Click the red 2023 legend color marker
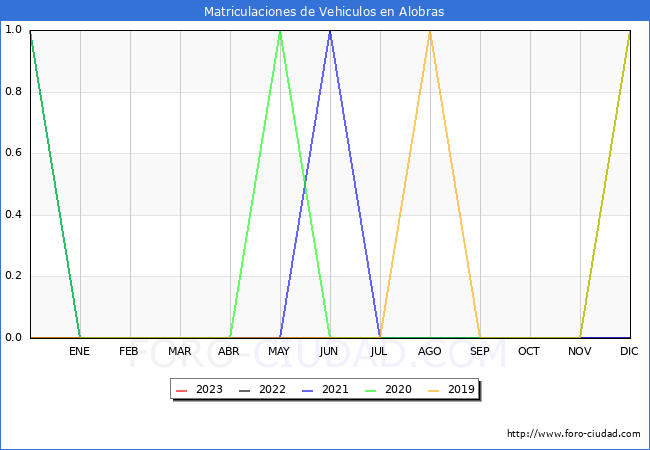650x450 pixels. 182,390
